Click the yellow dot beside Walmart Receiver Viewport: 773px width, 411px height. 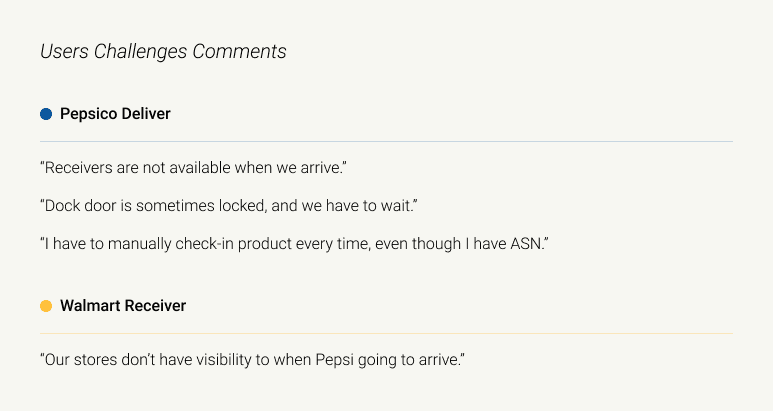click(46, 306)
